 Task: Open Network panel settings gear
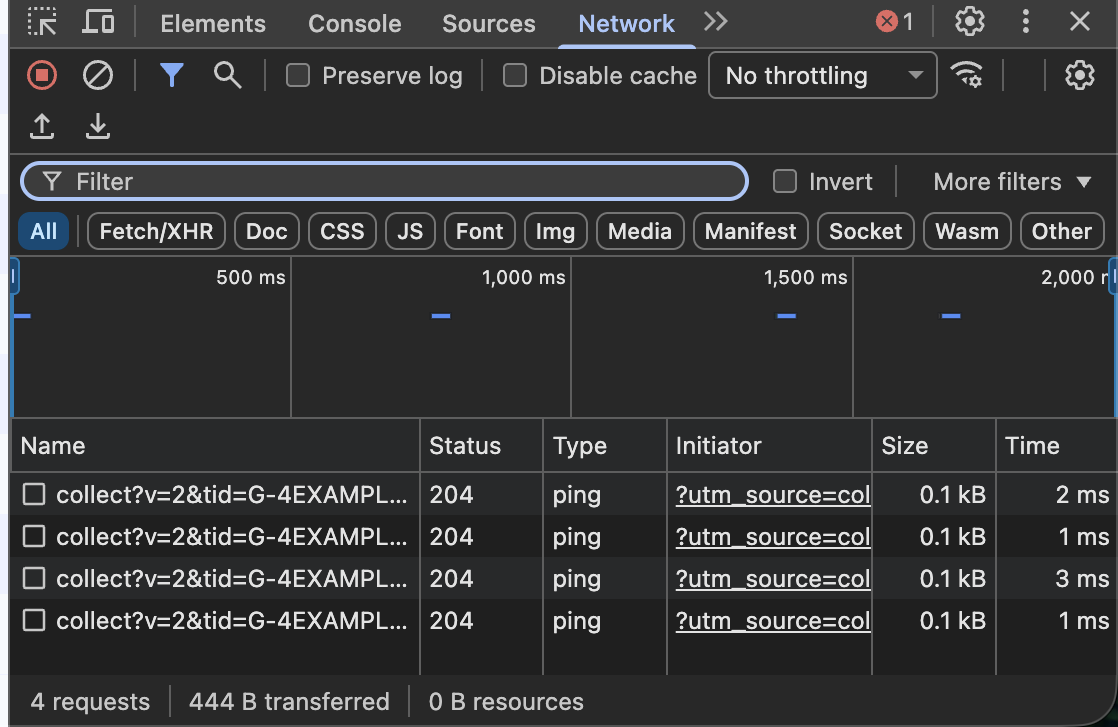click(x=1079, y=75)
